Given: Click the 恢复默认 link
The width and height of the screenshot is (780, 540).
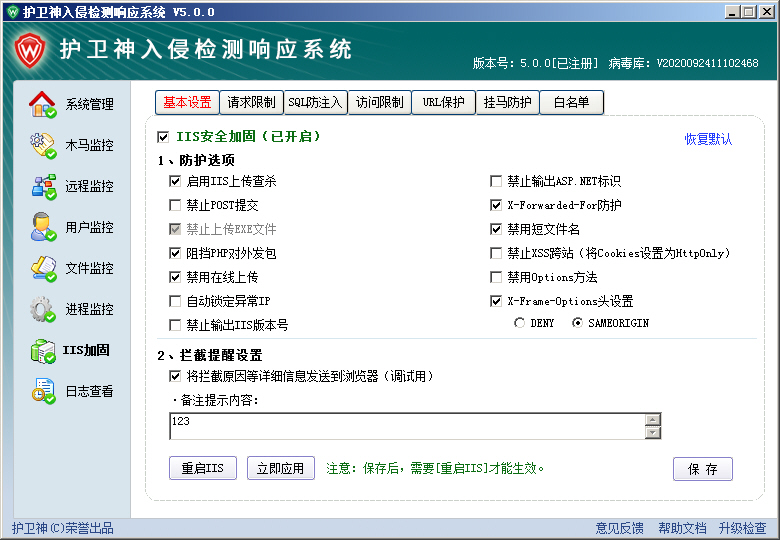Looking at the screenshot, I should click(708, 139).
